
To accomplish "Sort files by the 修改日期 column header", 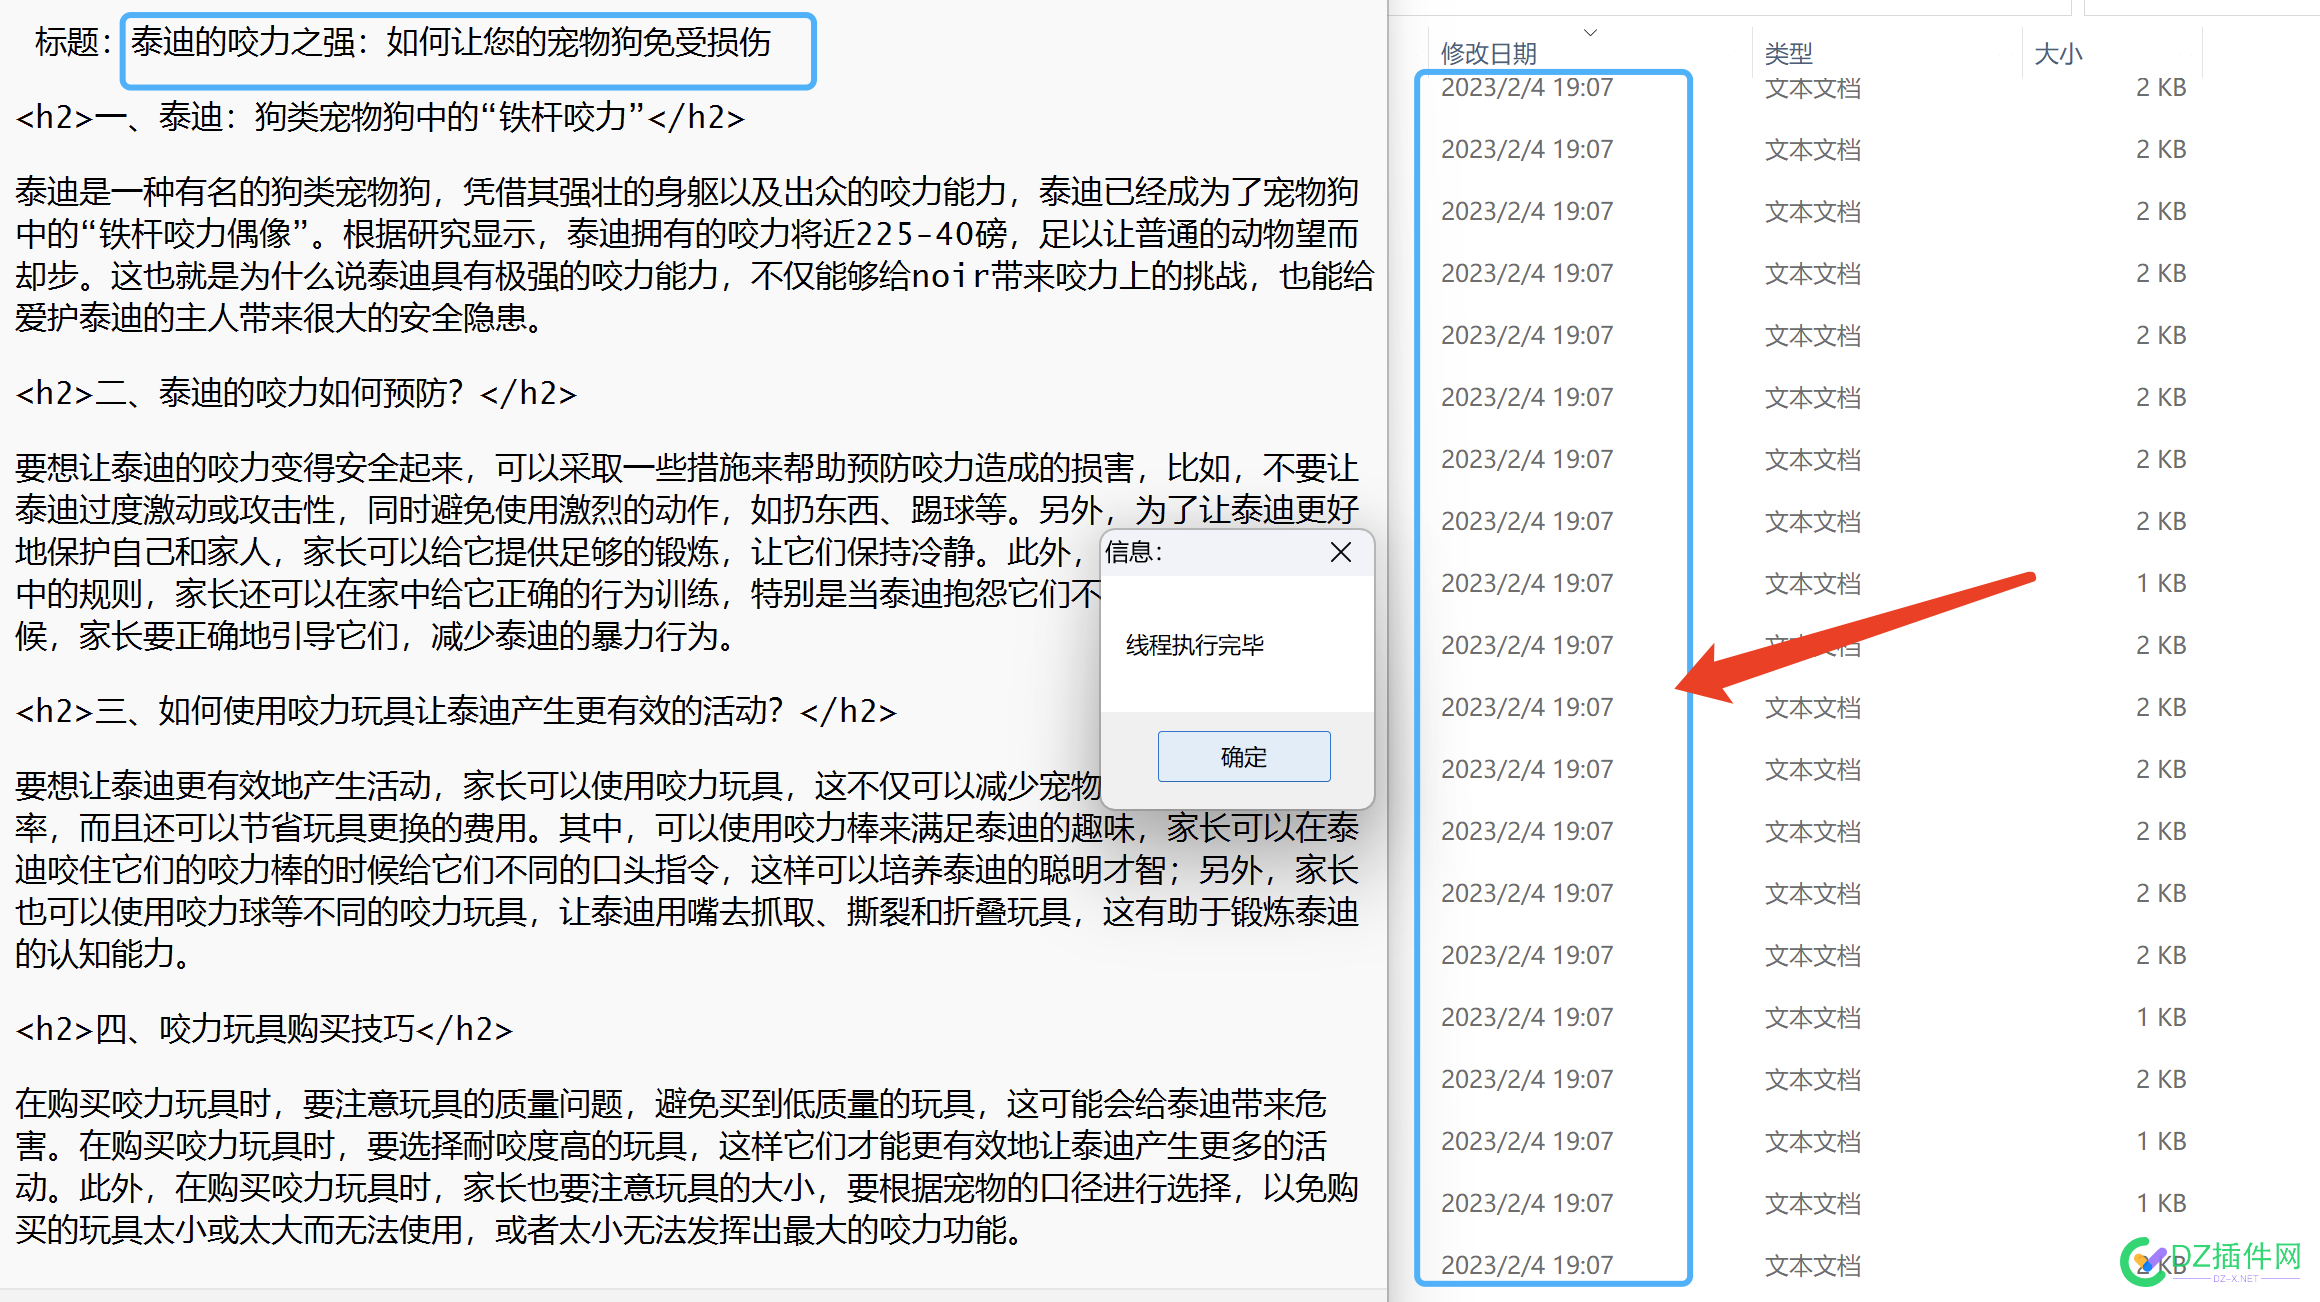I will point(1488,53).
